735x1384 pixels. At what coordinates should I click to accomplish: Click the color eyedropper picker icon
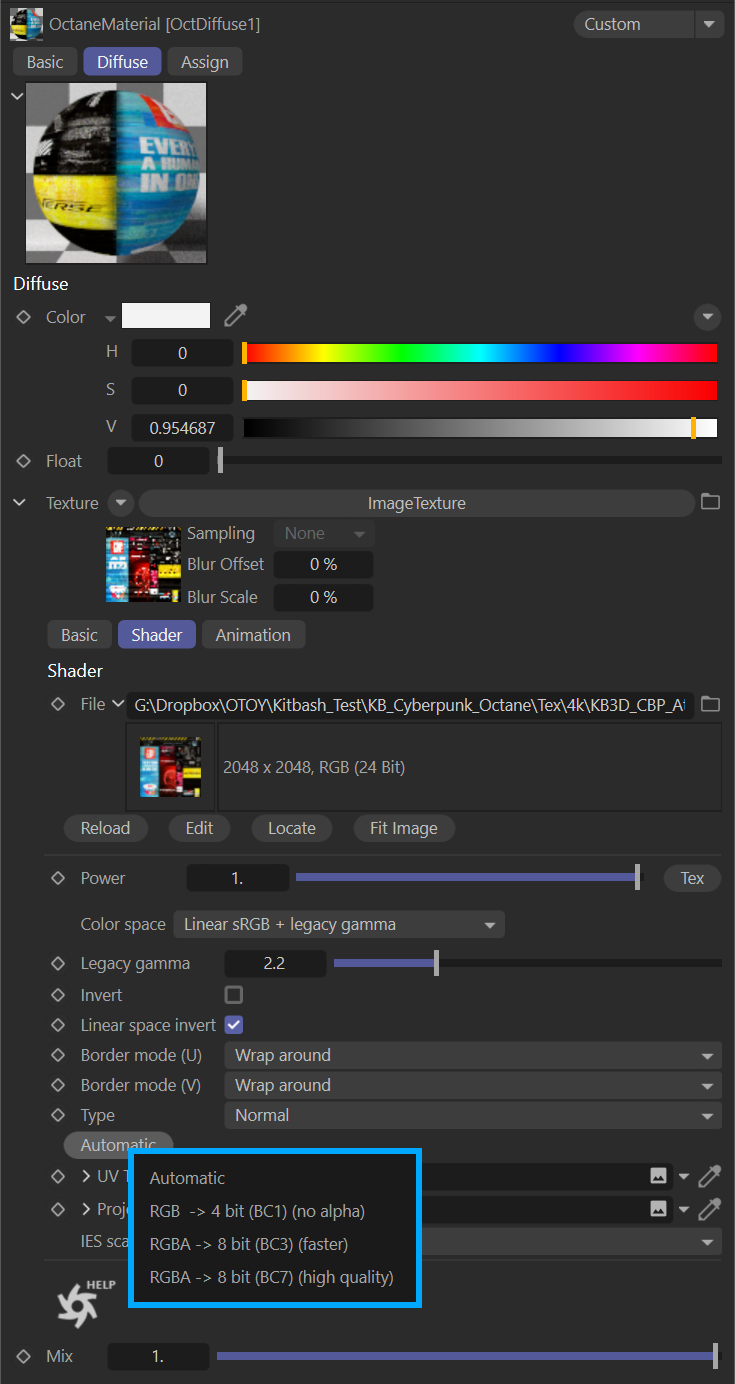[x=235, y=317]
